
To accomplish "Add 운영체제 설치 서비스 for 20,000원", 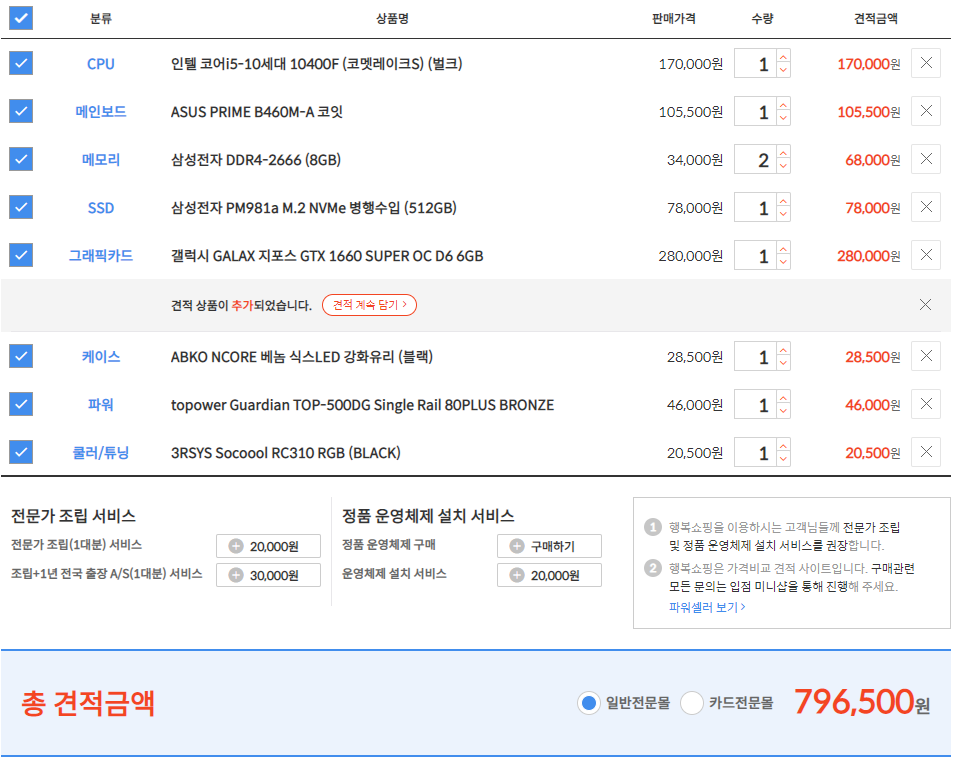I will tap(549, 575).
